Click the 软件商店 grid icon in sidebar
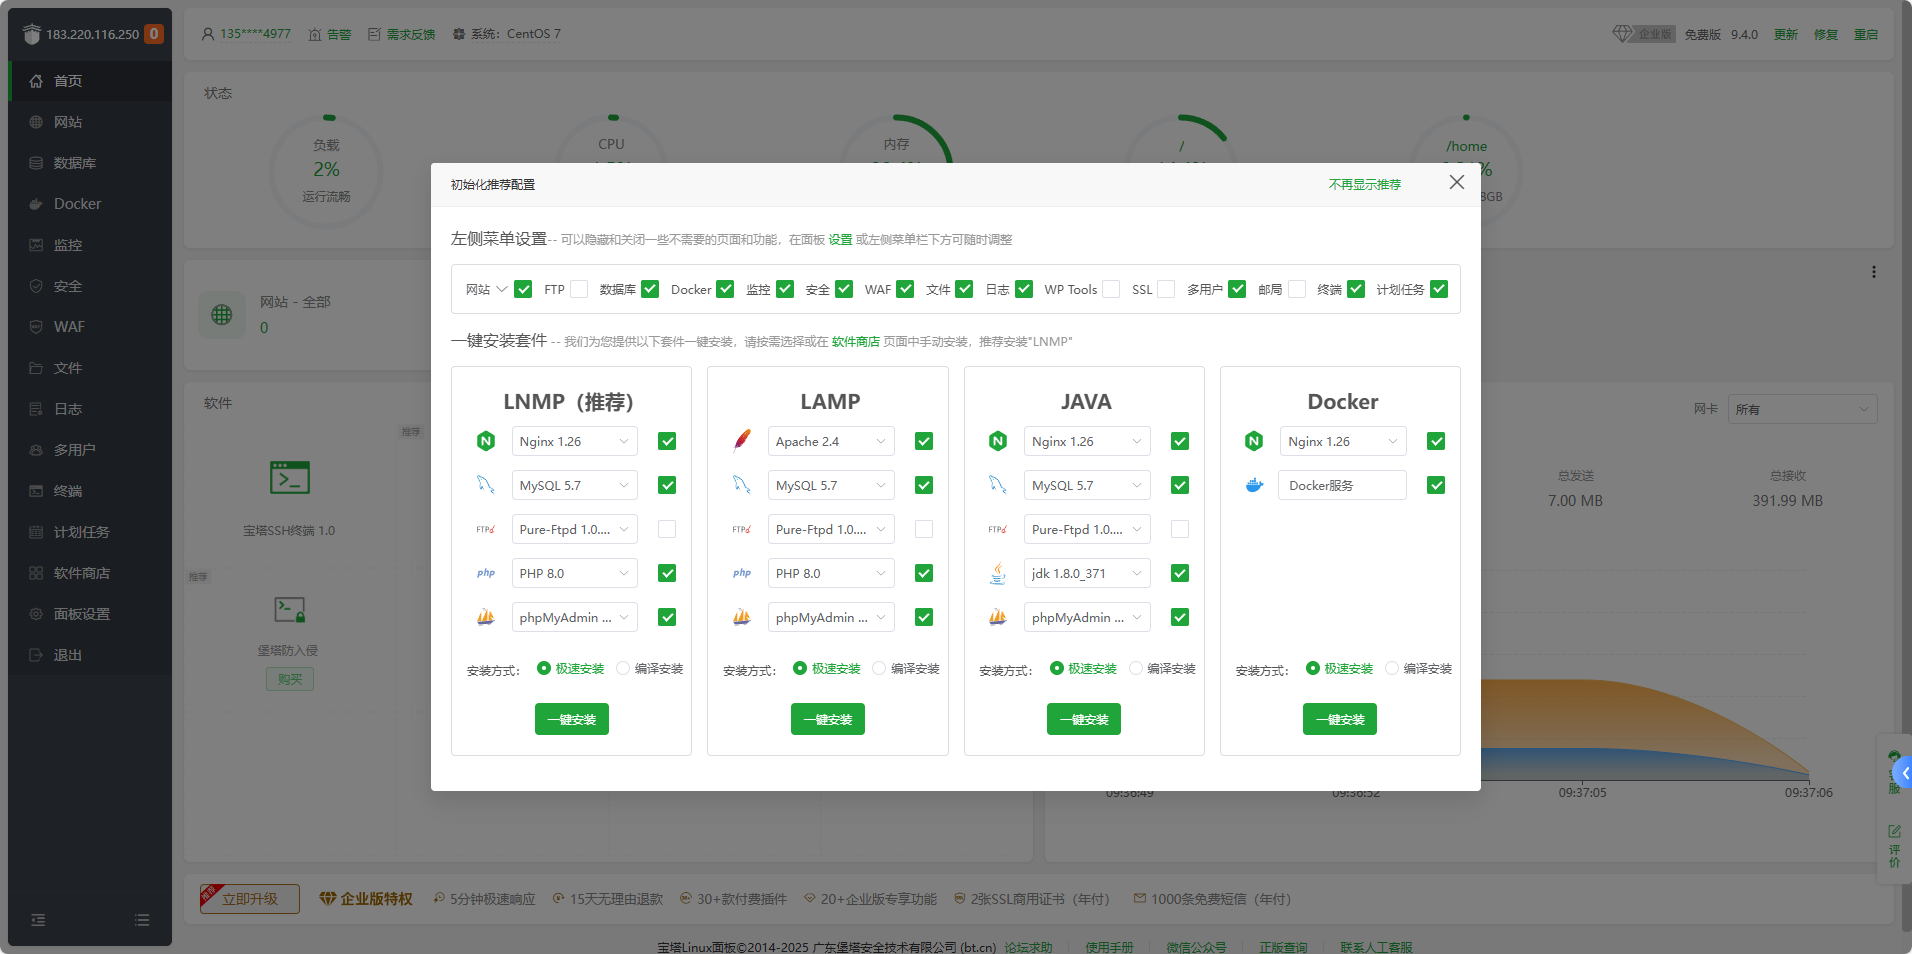This screenshot has height=954, width=1912. 36,573
